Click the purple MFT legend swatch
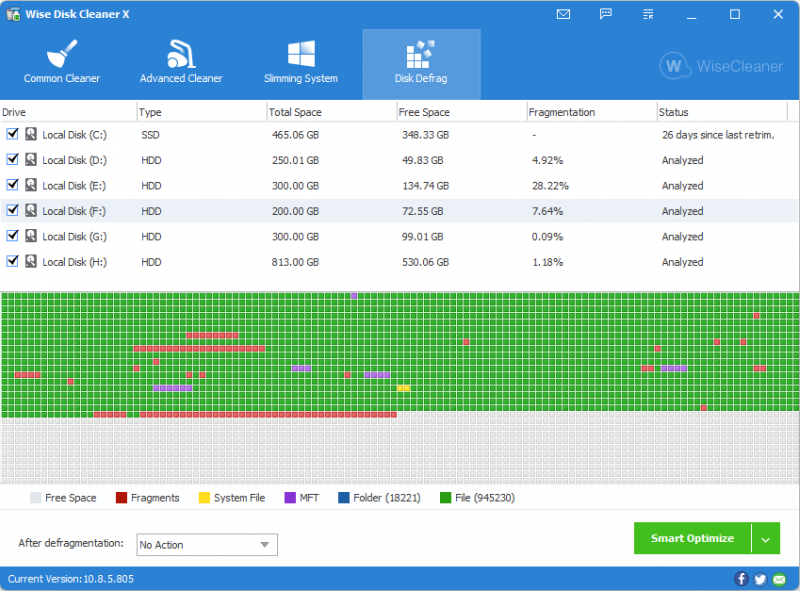This screenshot has height=591, width=800. (x=290, y=498)
